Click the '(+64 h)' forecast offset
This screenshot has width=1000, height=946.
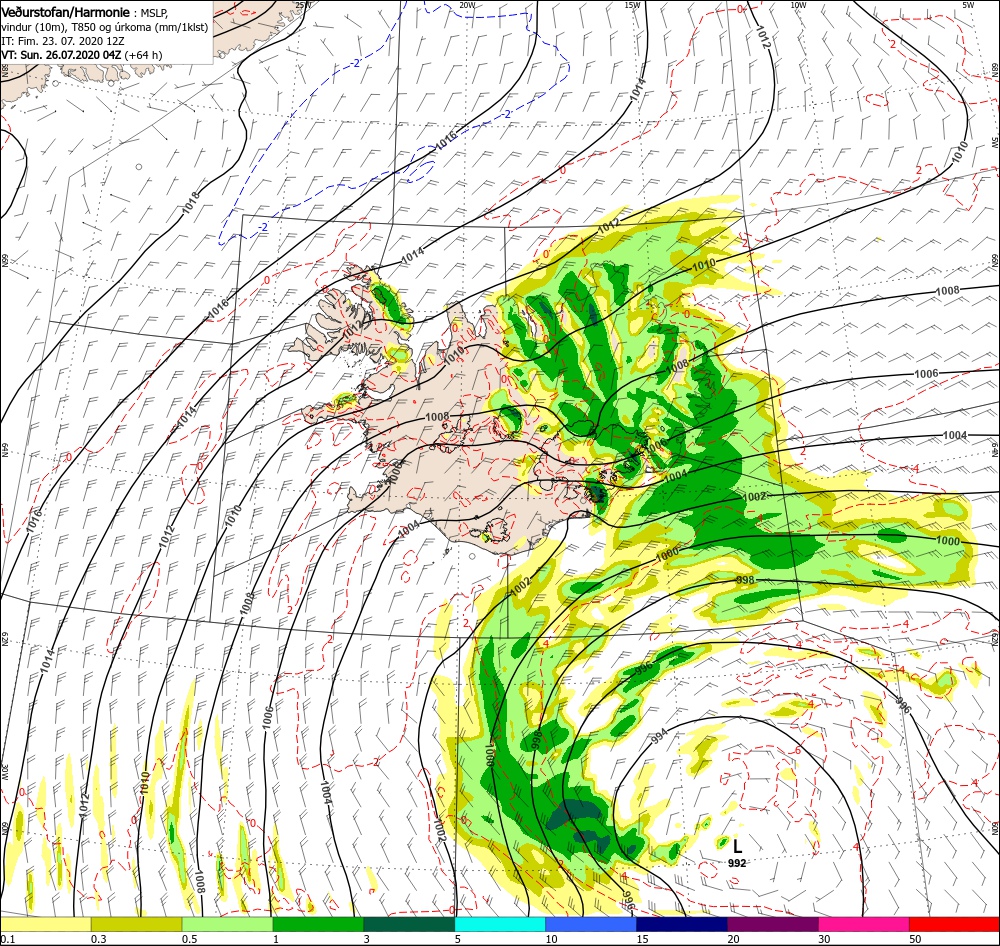click(x=143, y=55)
